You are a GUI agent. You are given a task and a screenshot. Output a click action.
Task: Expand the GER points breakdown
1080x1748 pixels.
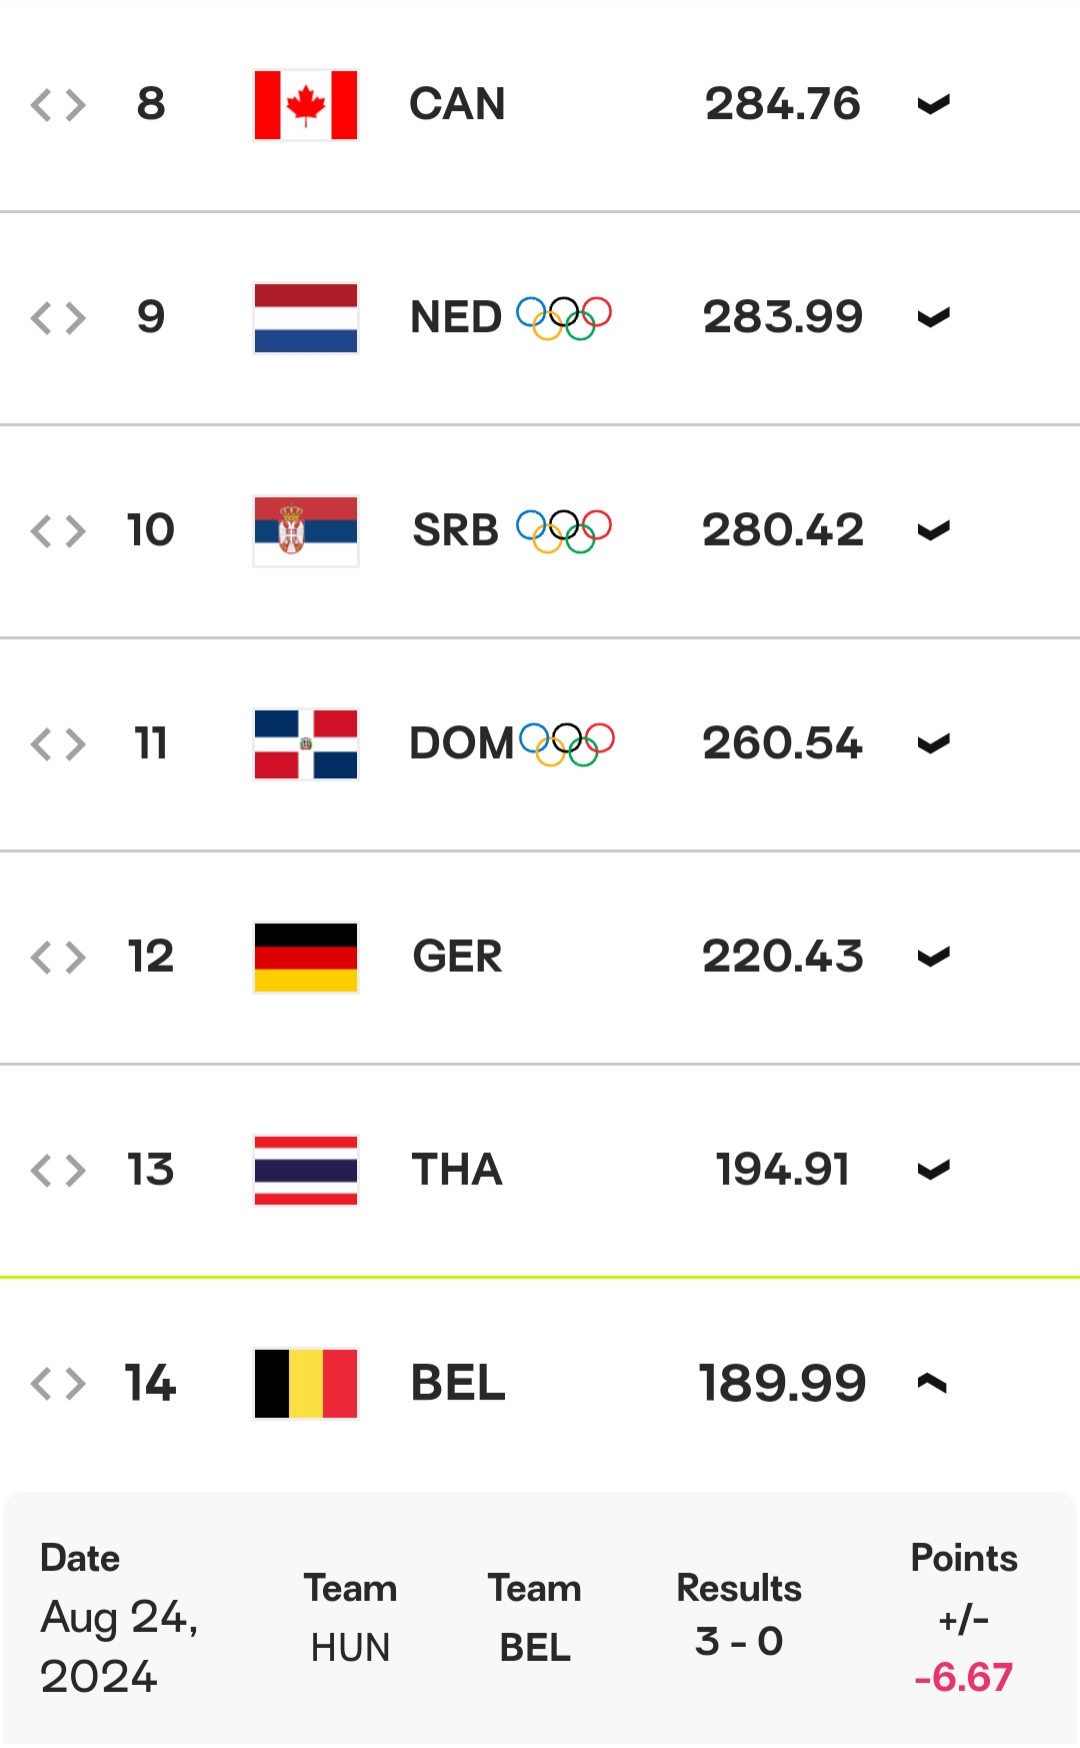[x=933, y=957]
